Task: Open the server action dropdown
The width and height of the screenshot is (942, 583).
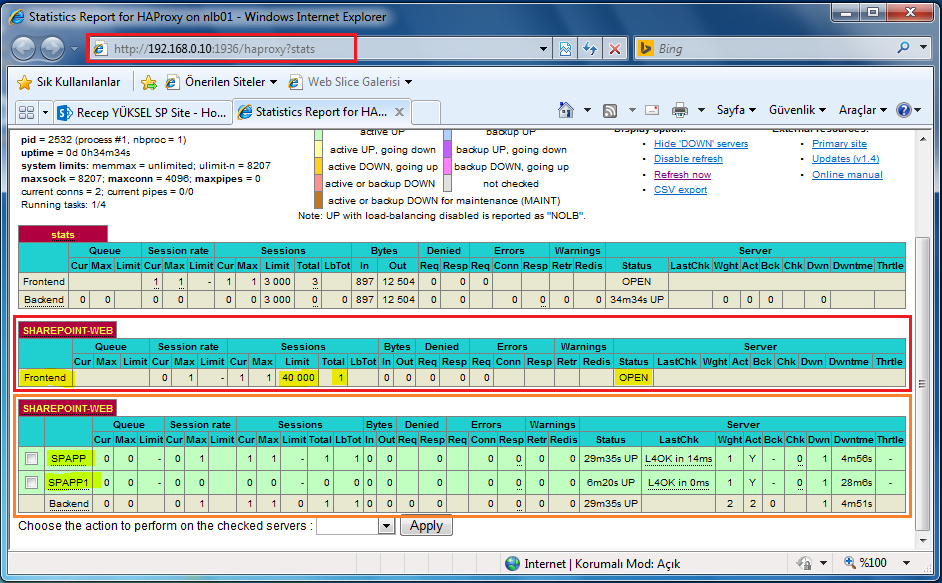Action: point(355,526)
